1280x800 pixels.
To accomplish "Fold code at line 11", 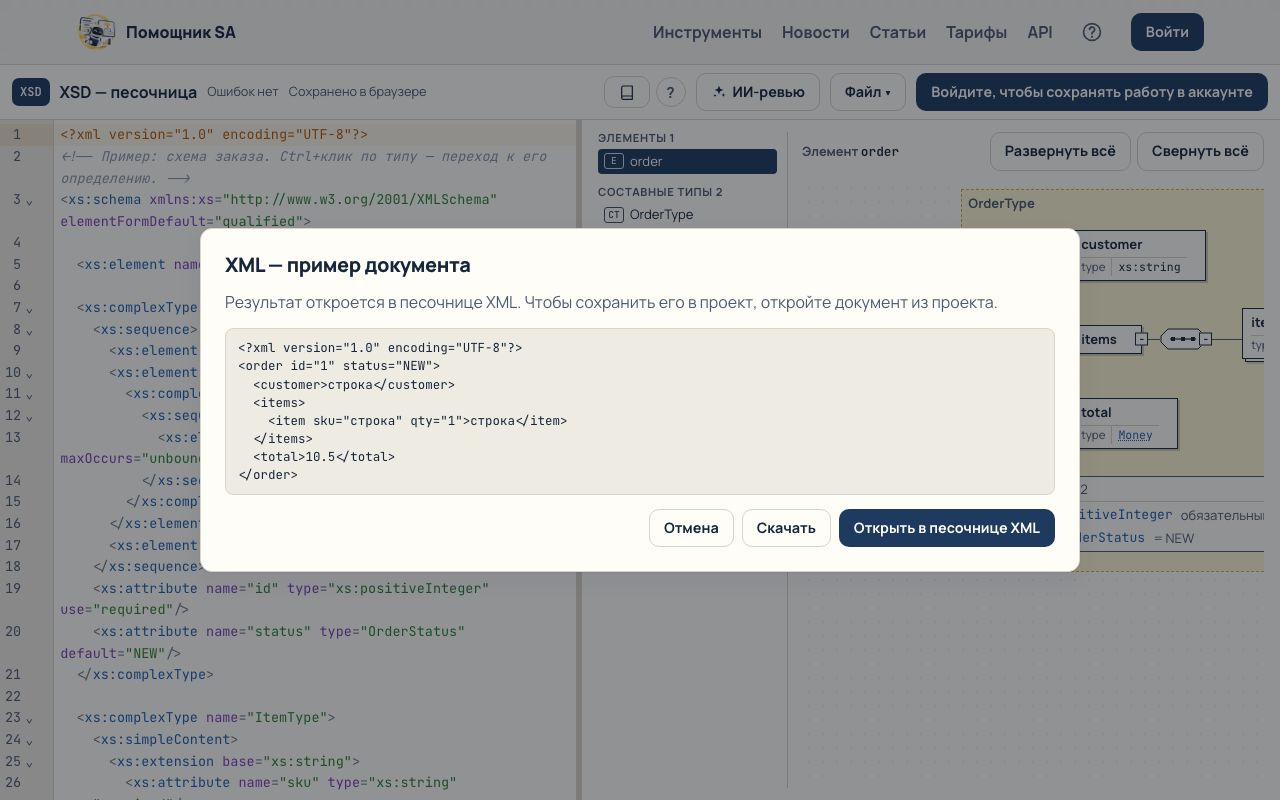I will click(29, 396).
